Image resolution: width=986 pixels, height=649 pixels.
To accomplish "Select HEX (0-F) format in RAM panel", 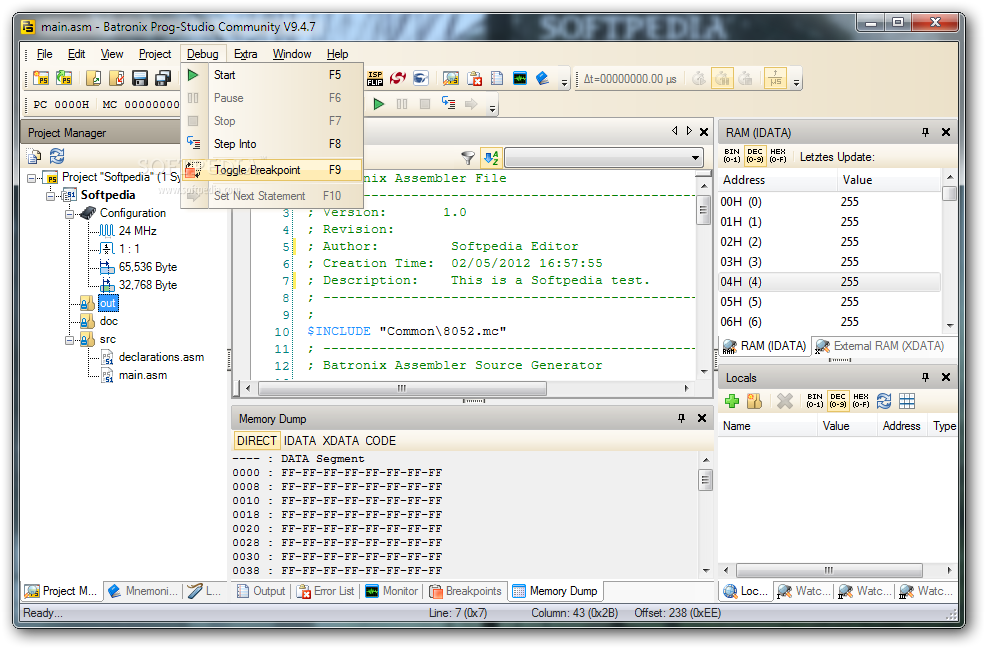I will 778,156.
